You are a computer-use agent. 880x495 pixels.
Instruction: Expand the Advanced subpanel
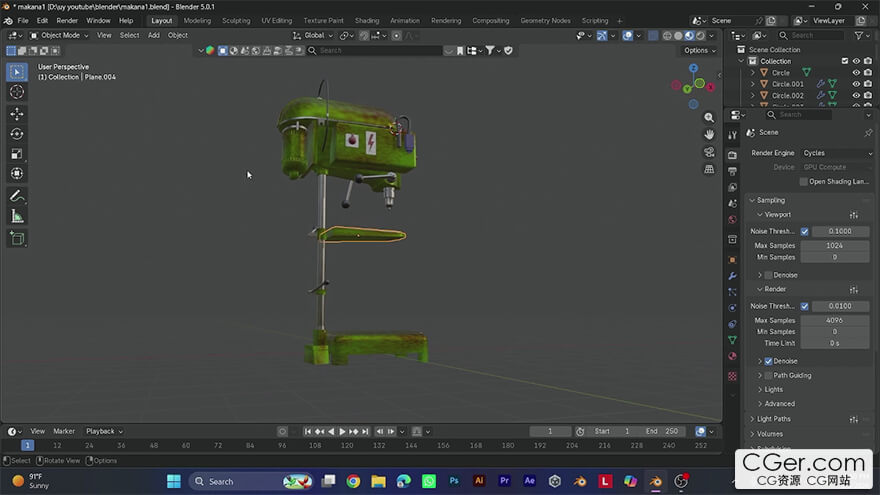point(779,404)
